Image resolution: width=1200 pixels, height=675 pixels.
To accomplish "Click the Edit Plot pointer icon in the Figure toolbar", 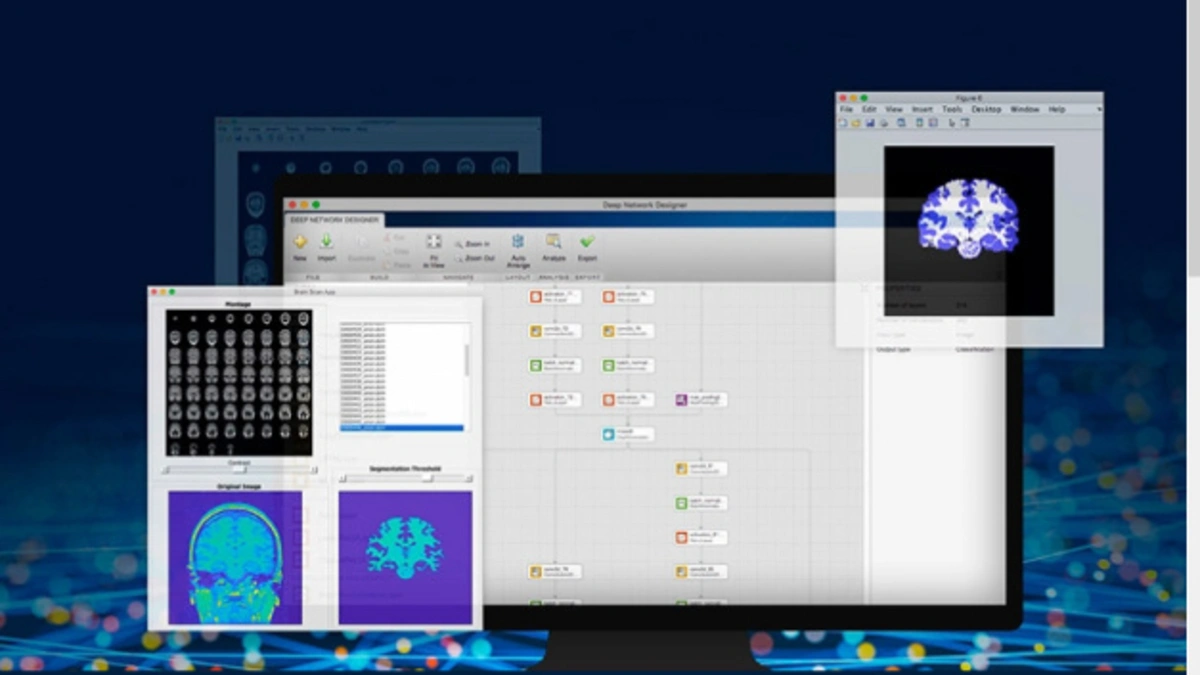I will (x=952, y=123).
